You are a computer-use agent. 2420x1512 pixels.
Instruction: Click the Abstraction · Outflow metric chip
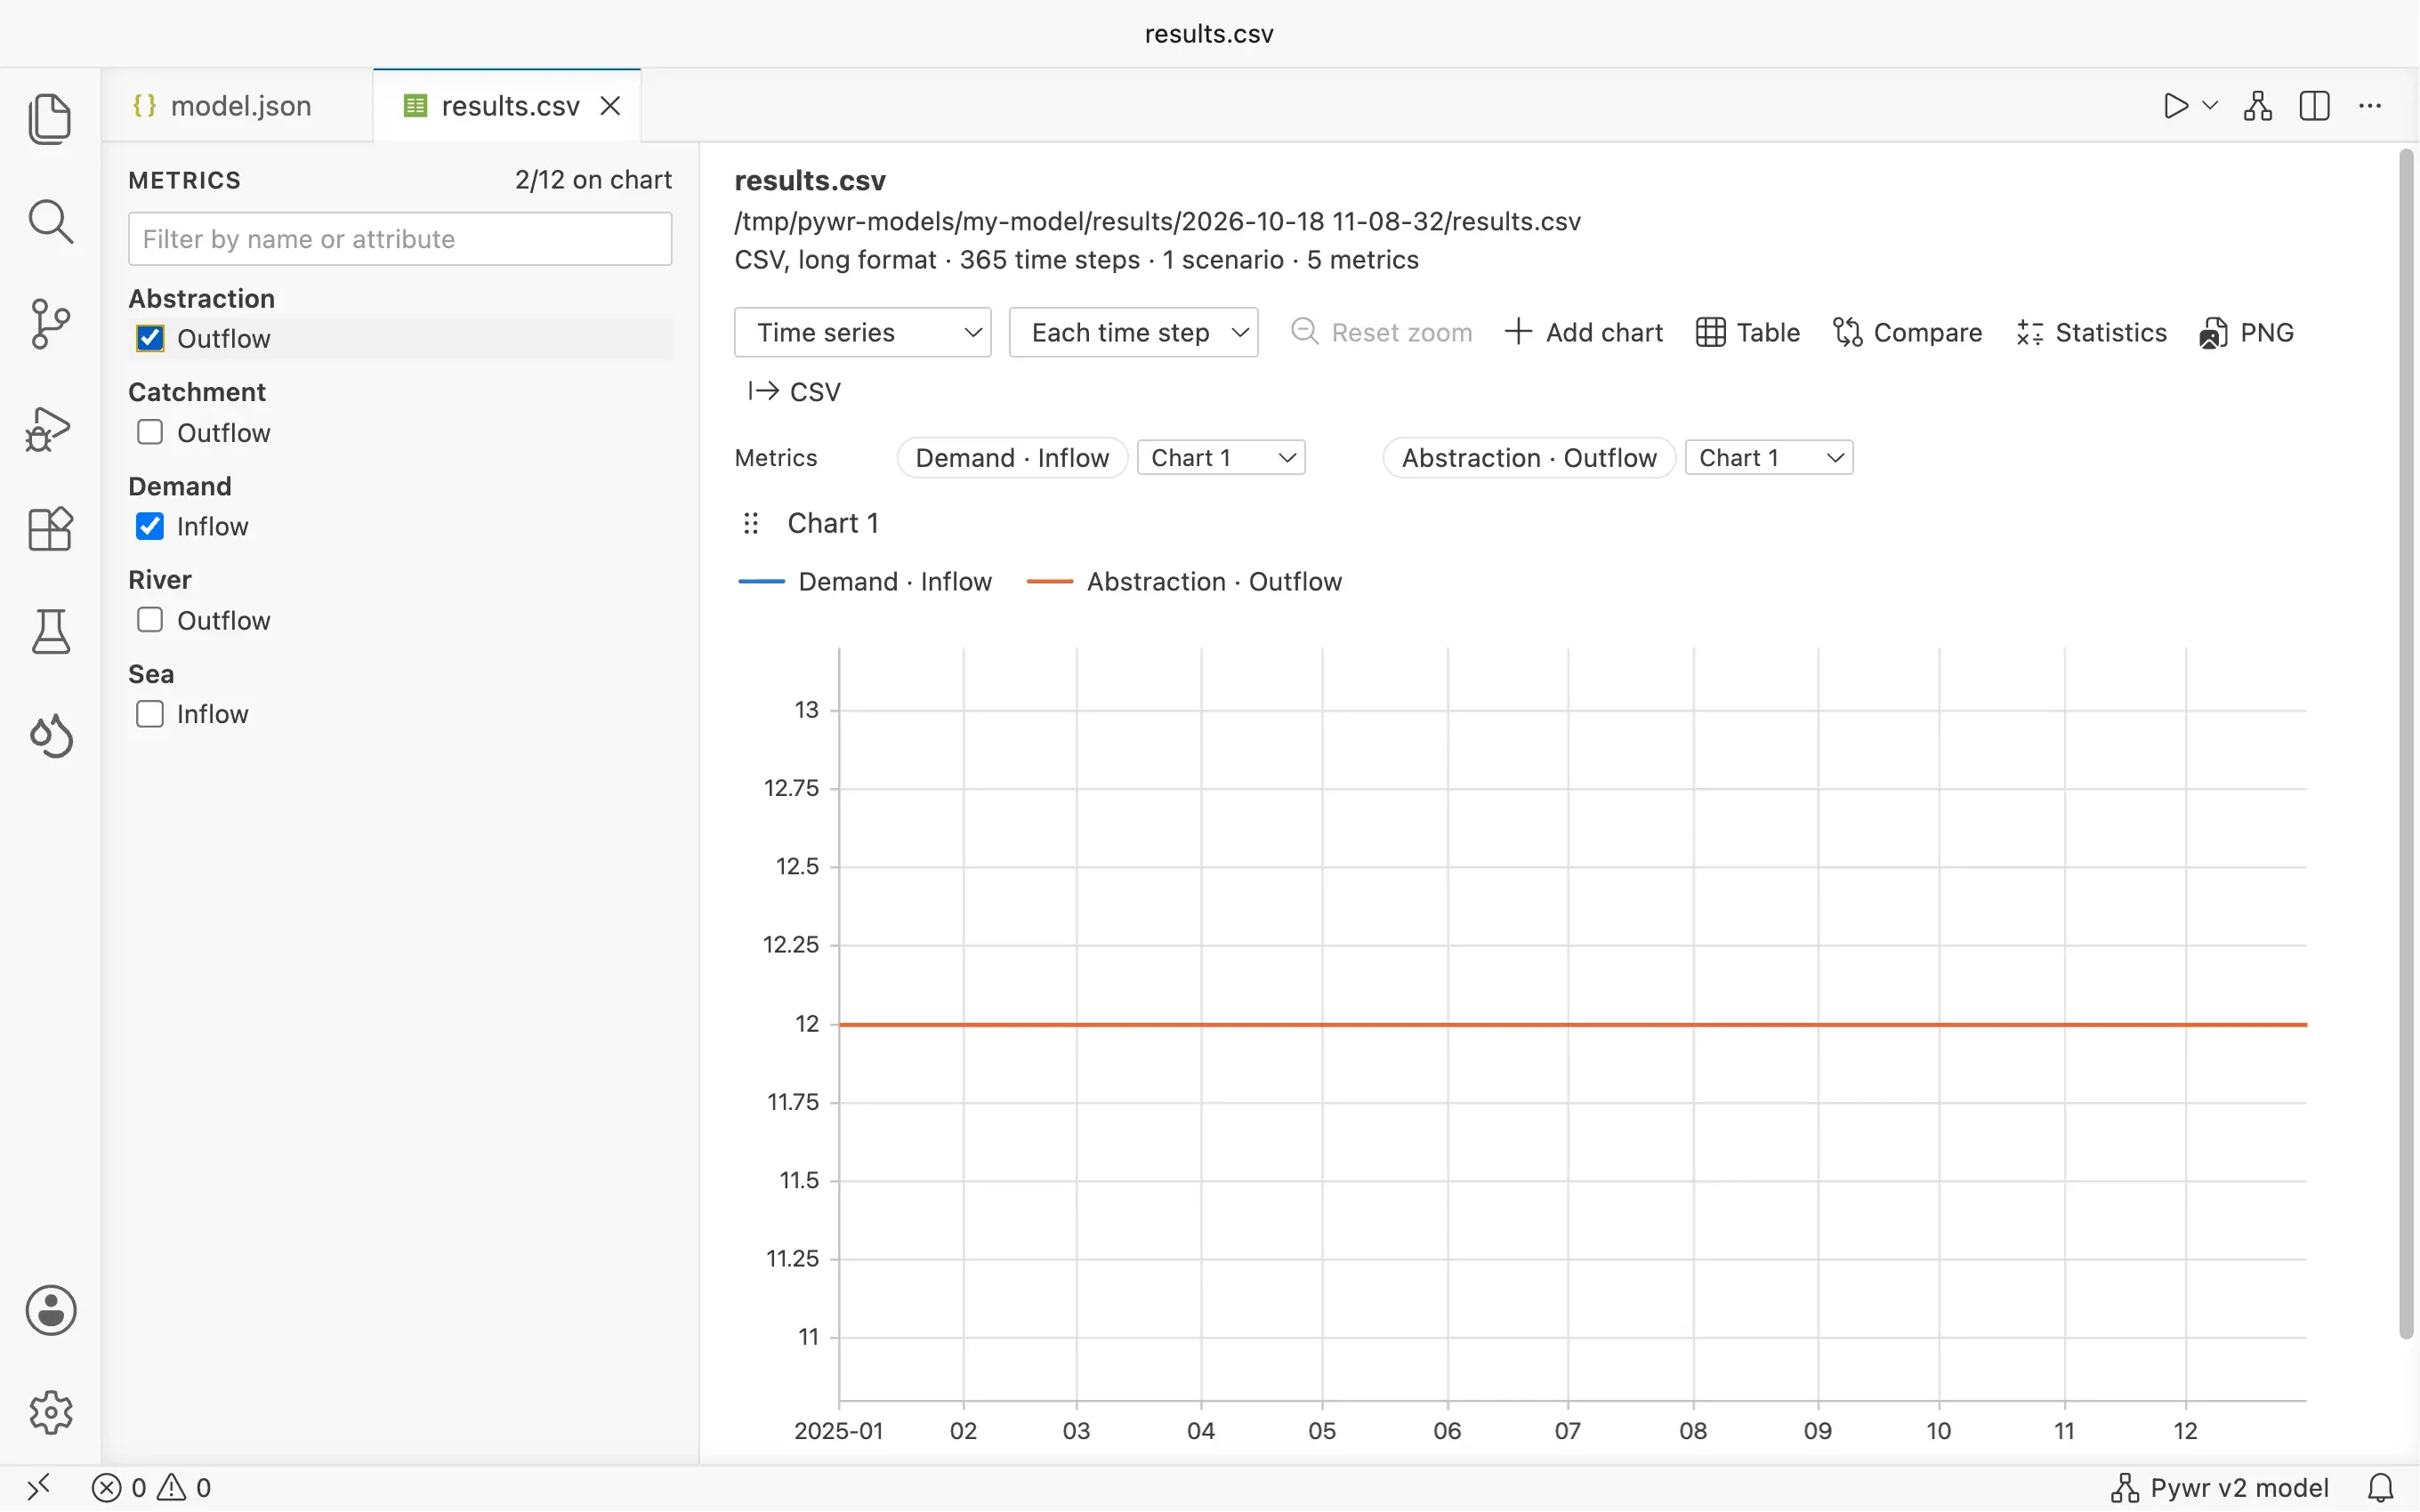[x=1529, y=458]
